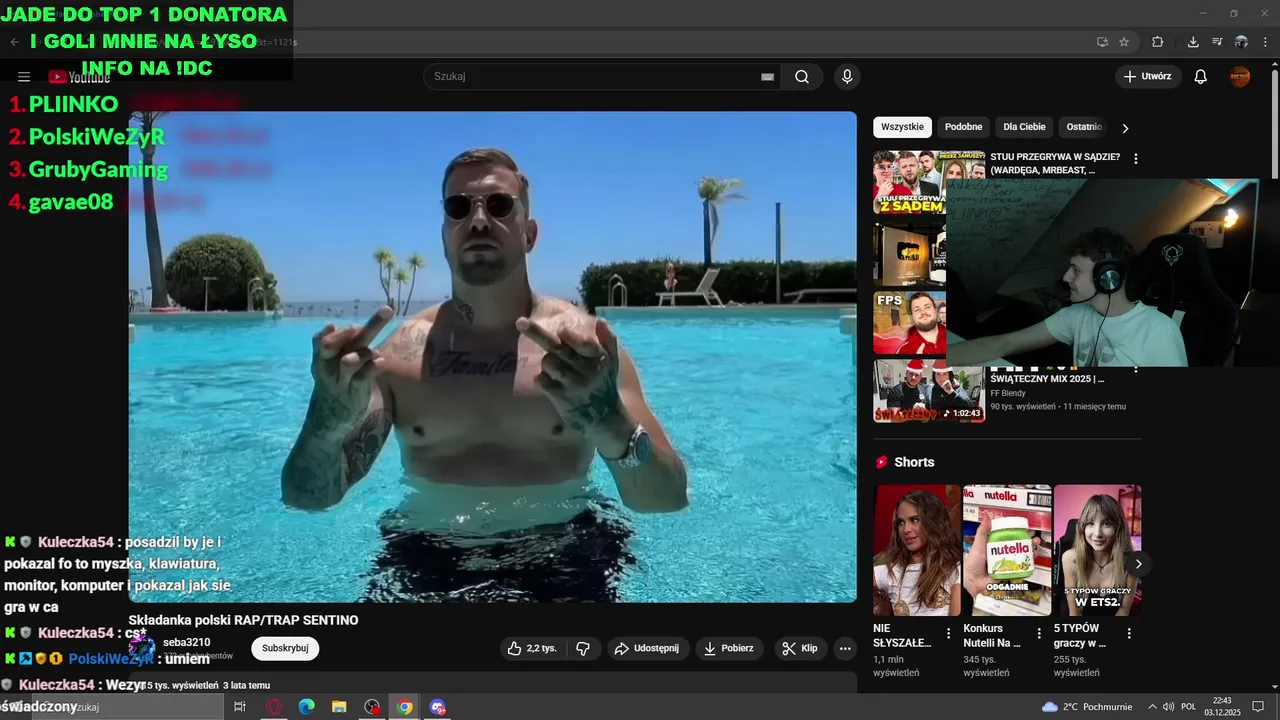The image size is (1280, 720).
Task: Open the Chrome profile avatar
Action: (x=1241, y=42)
